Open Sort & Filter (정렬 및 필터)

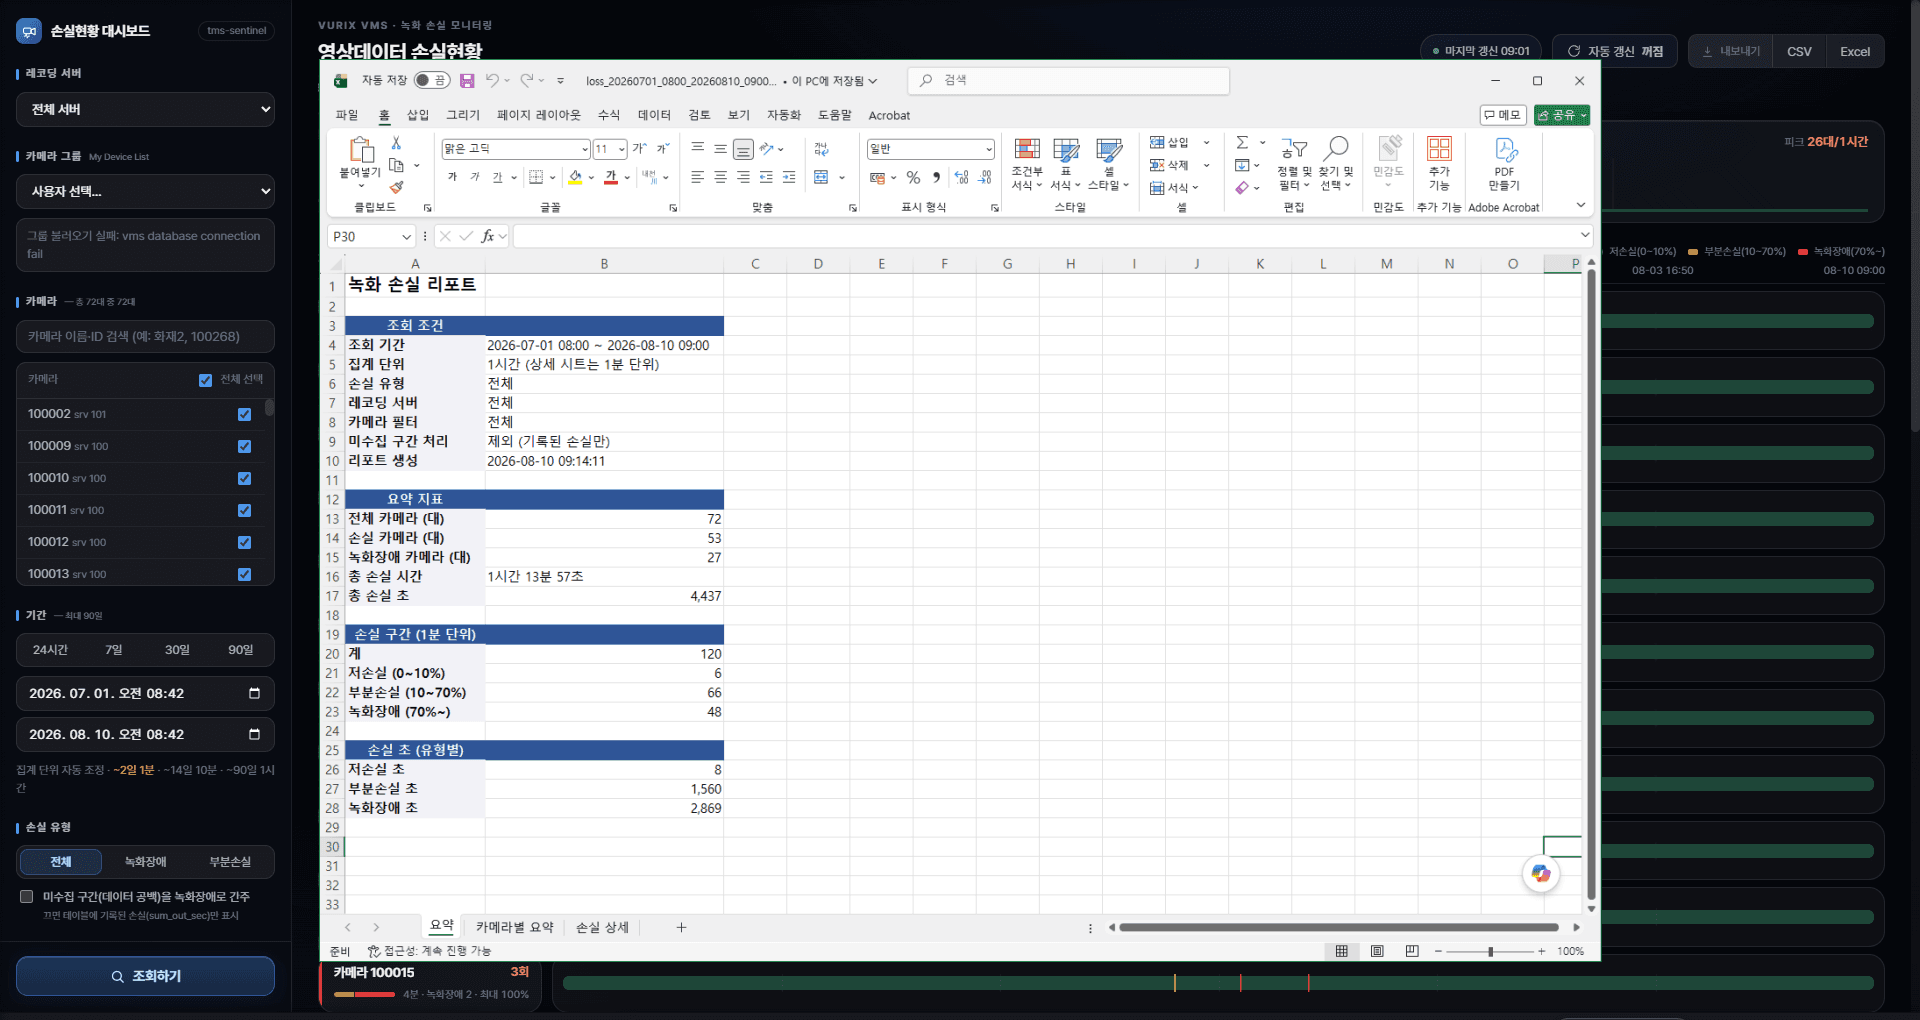point(1294,164)
